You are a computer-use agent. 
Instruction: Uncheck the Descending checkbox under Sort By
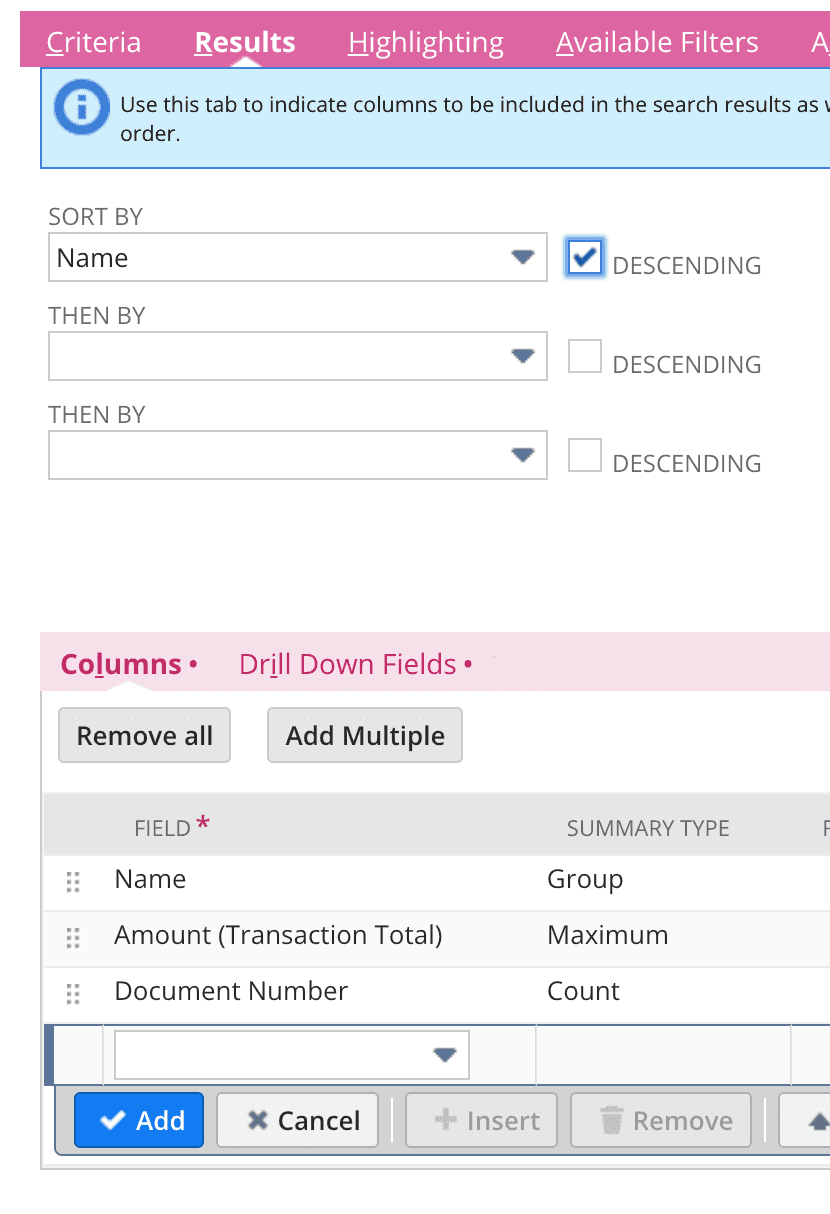click(584, 257)
